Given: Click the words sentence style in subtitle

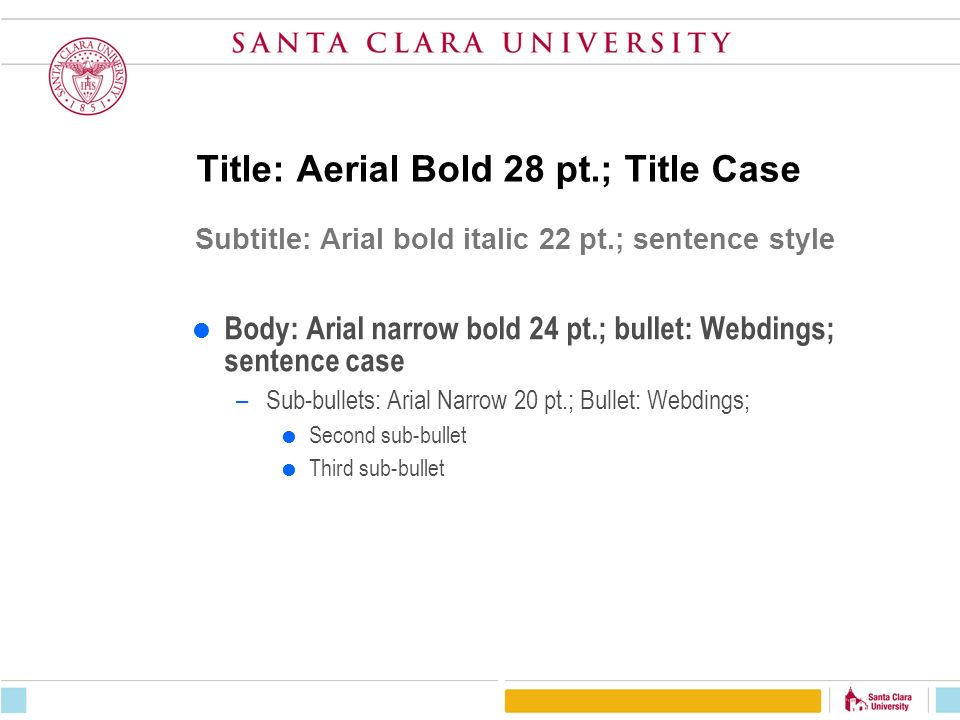Looking at the screenshot, I should pyautogui.click(x=733, y=239).
